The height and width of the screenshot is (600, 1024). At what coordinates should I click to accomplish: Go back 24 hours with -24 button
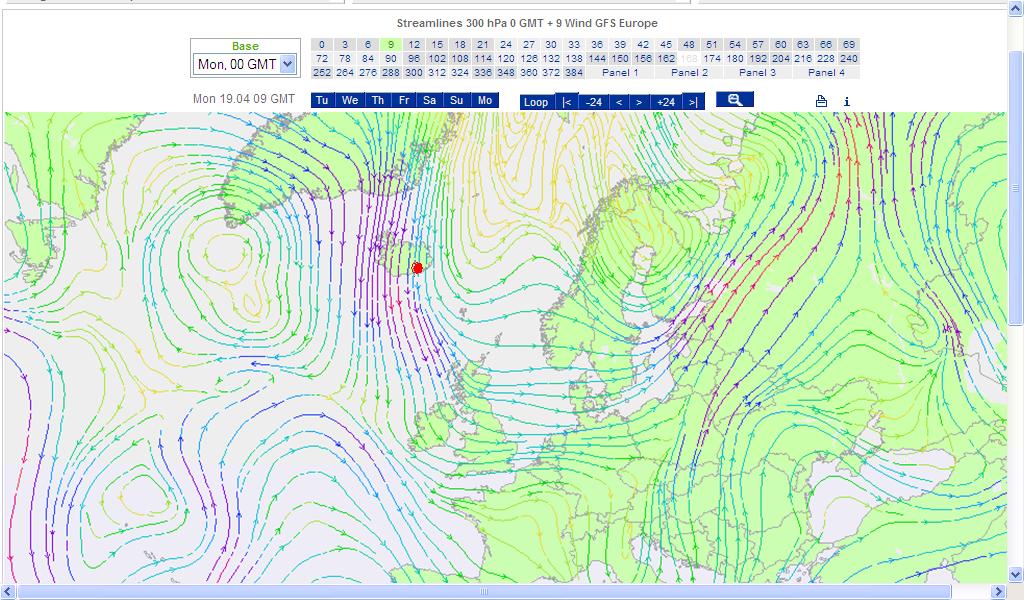pos(594,101)
